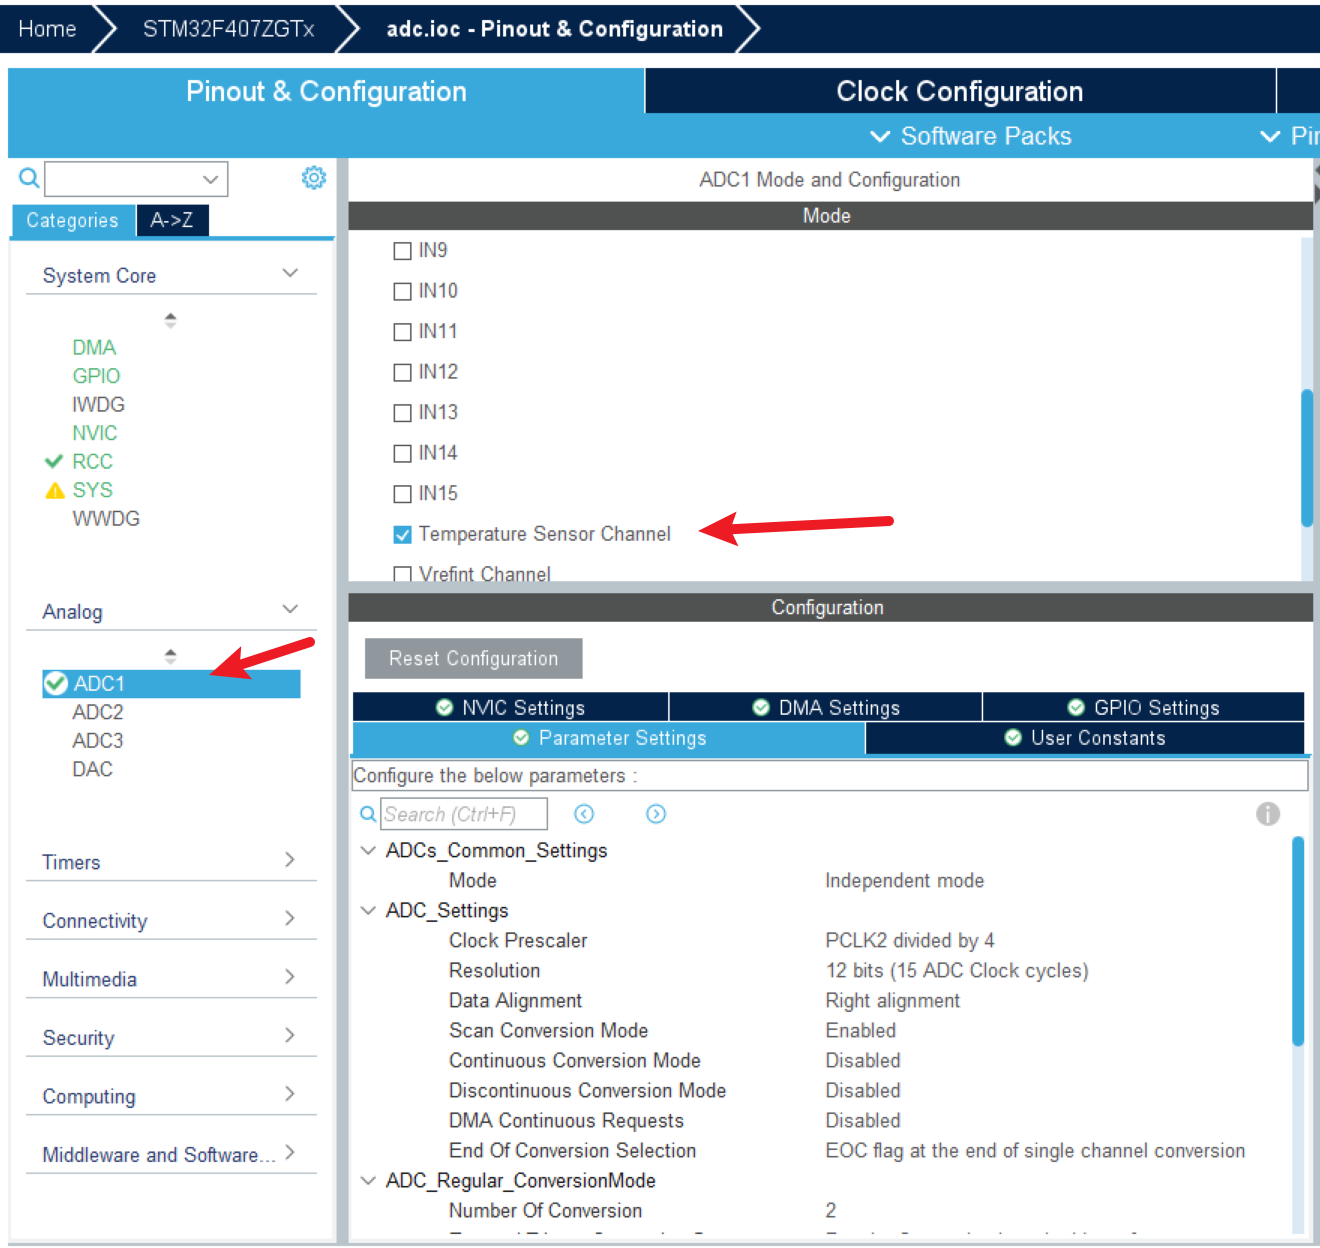Collapse ADCs_Common_Settings group
Viewport: 1320px width, 1248px height.
click(x=368, y=850)
